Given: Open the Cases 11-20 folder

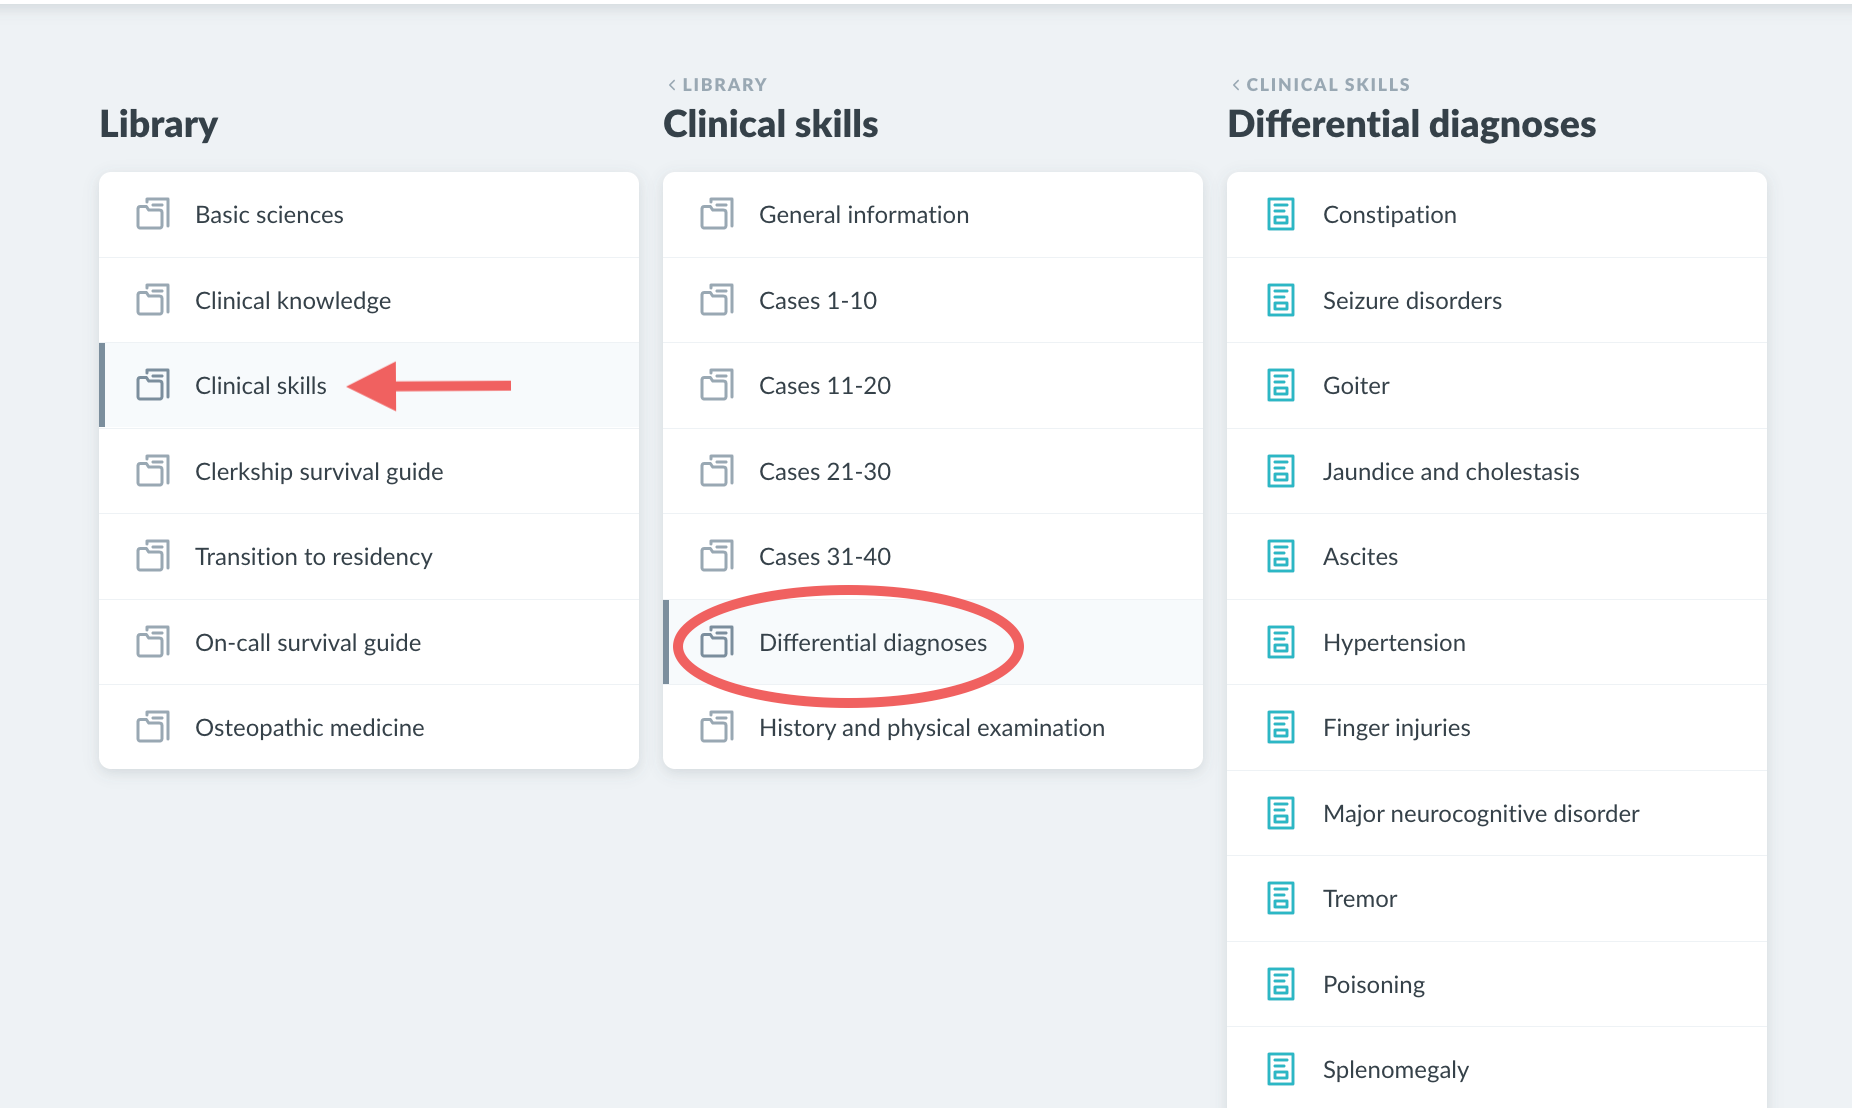Looking at the screenshot, I should coord(933,386).
